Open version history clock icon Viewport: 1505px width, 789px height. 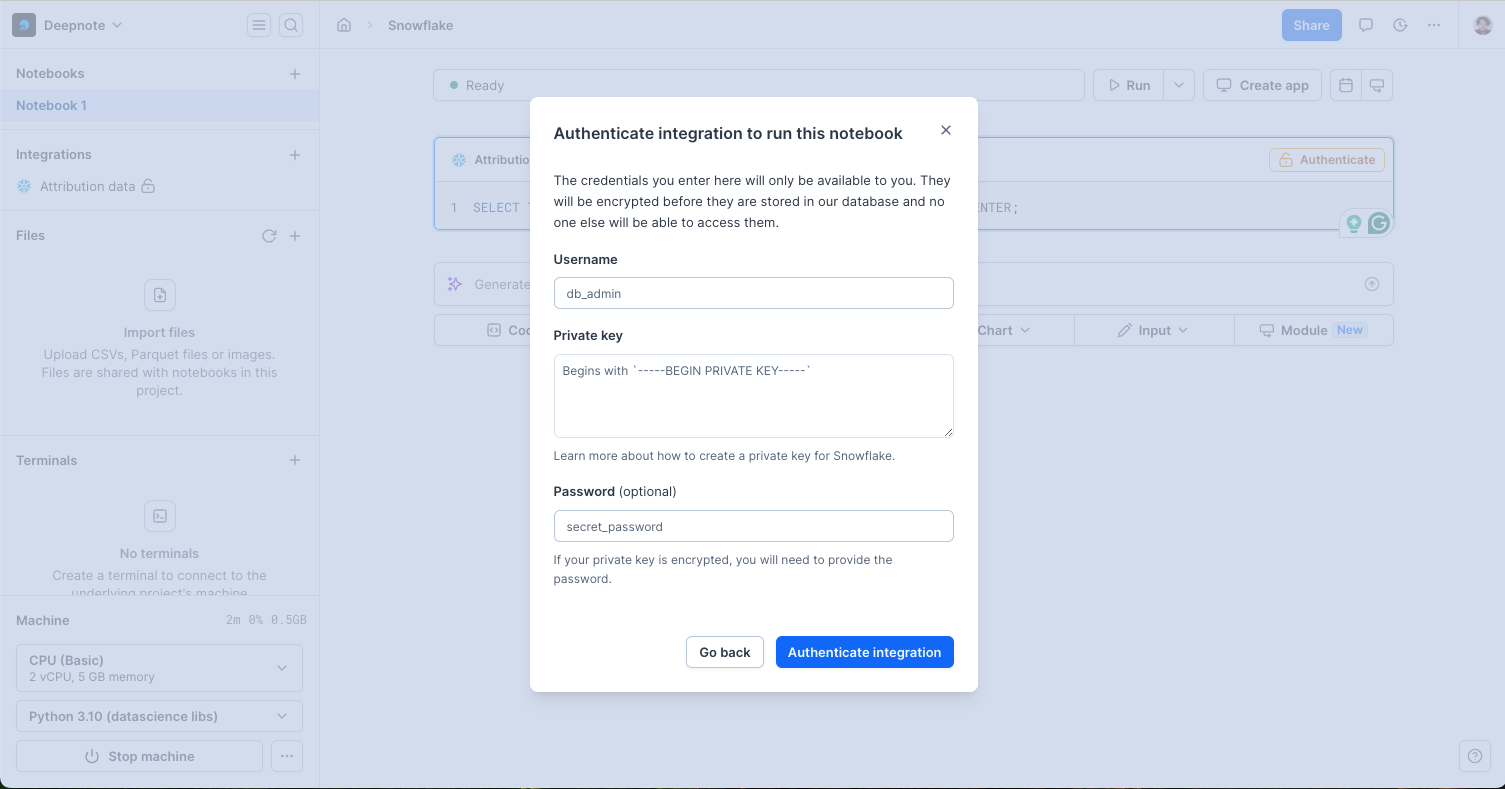click(1400, 25)
